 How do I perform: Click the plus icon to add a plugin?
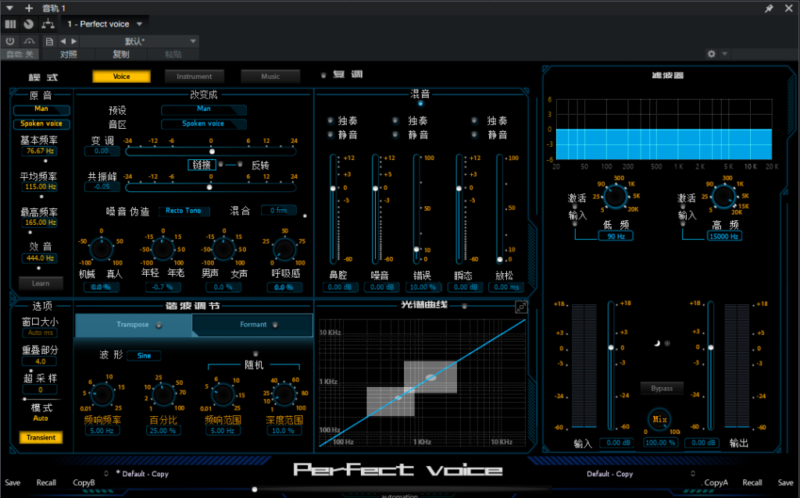(x=29, y=7)
